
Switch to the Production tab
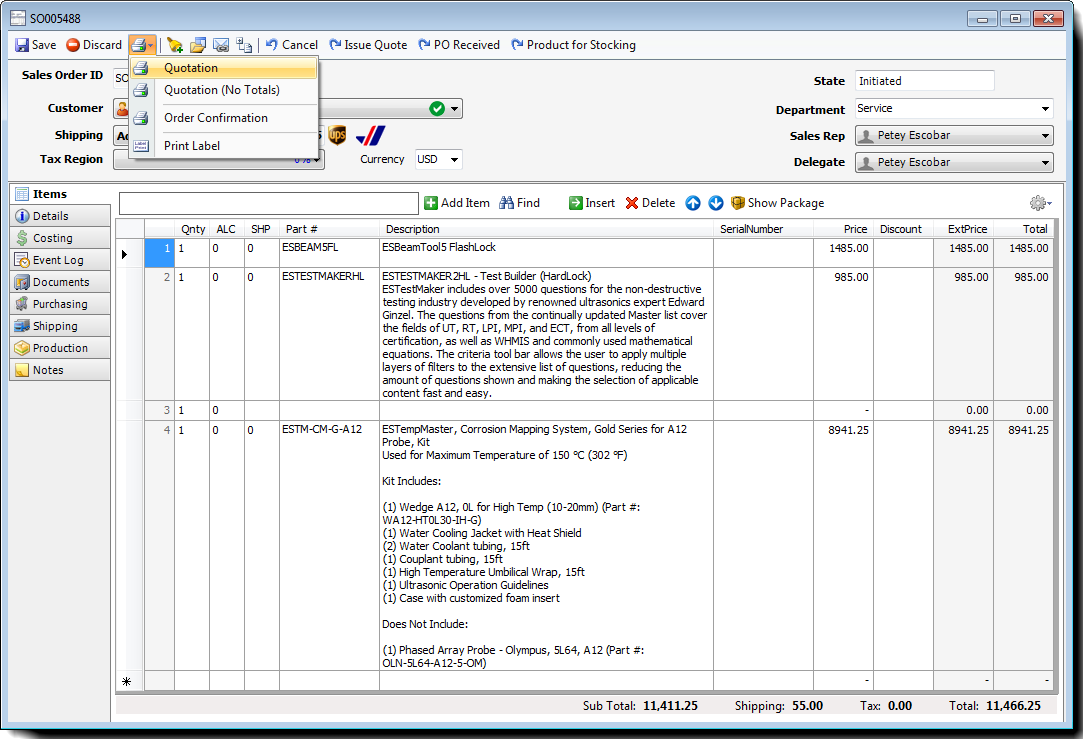60,349
